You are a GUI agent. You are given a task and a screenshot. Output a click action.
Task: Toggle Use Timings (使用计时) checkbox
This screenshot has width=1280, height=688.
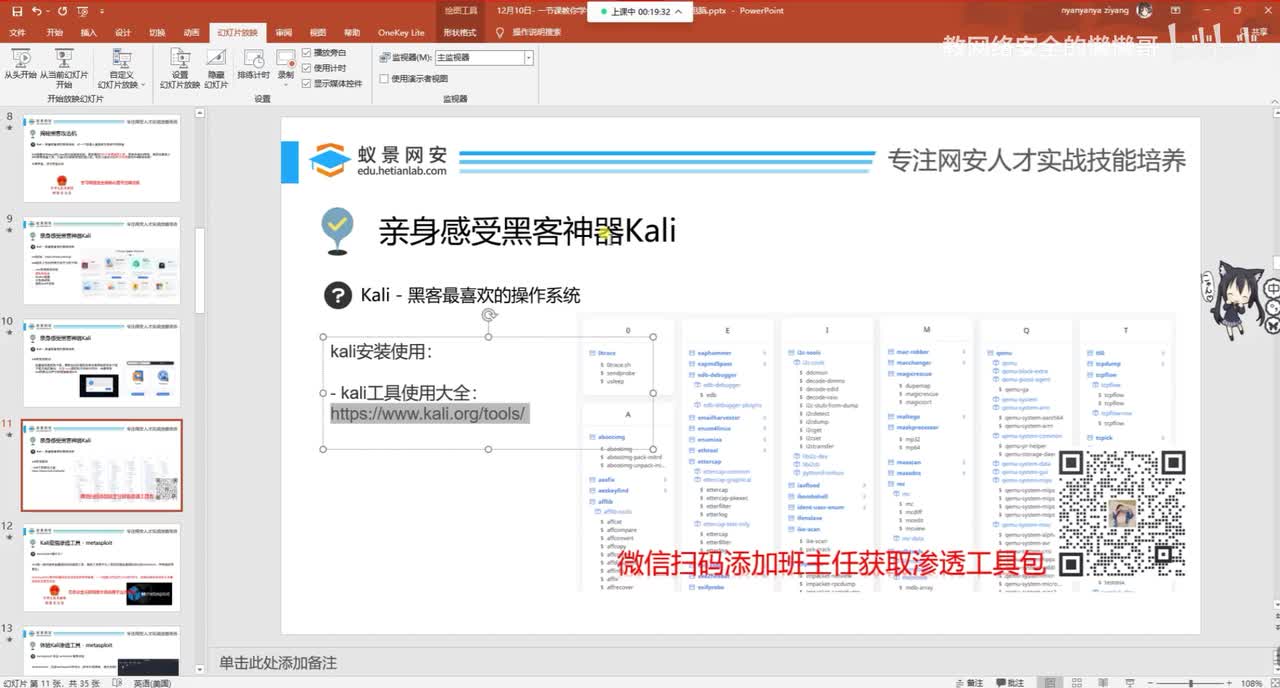[x=307, y=68]
